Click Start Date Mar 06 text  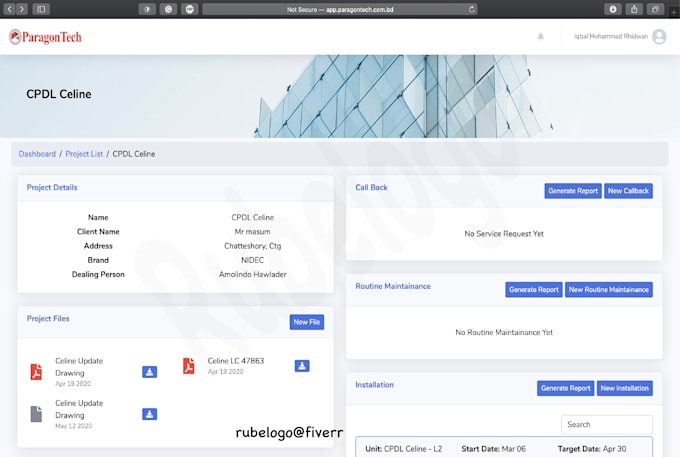click(x=494, y=449)
